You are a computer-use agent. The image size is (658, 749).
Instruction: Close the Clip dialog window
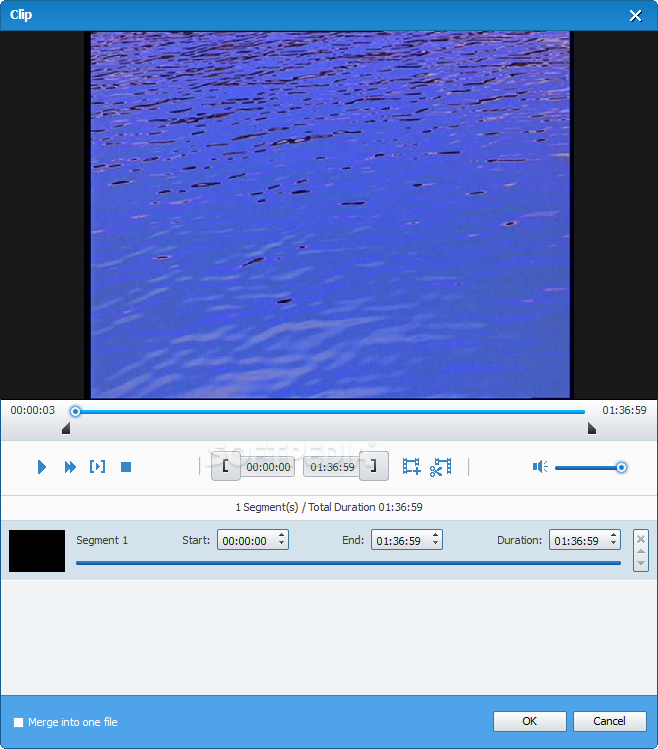click(636, 16)
